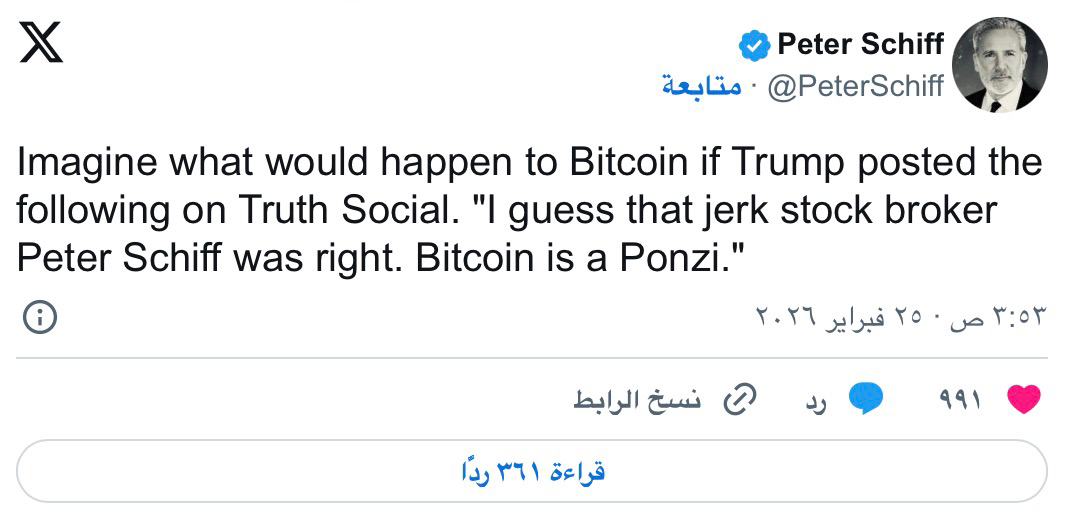Click the blue verified badge
1066x521 pixels.
753,45
